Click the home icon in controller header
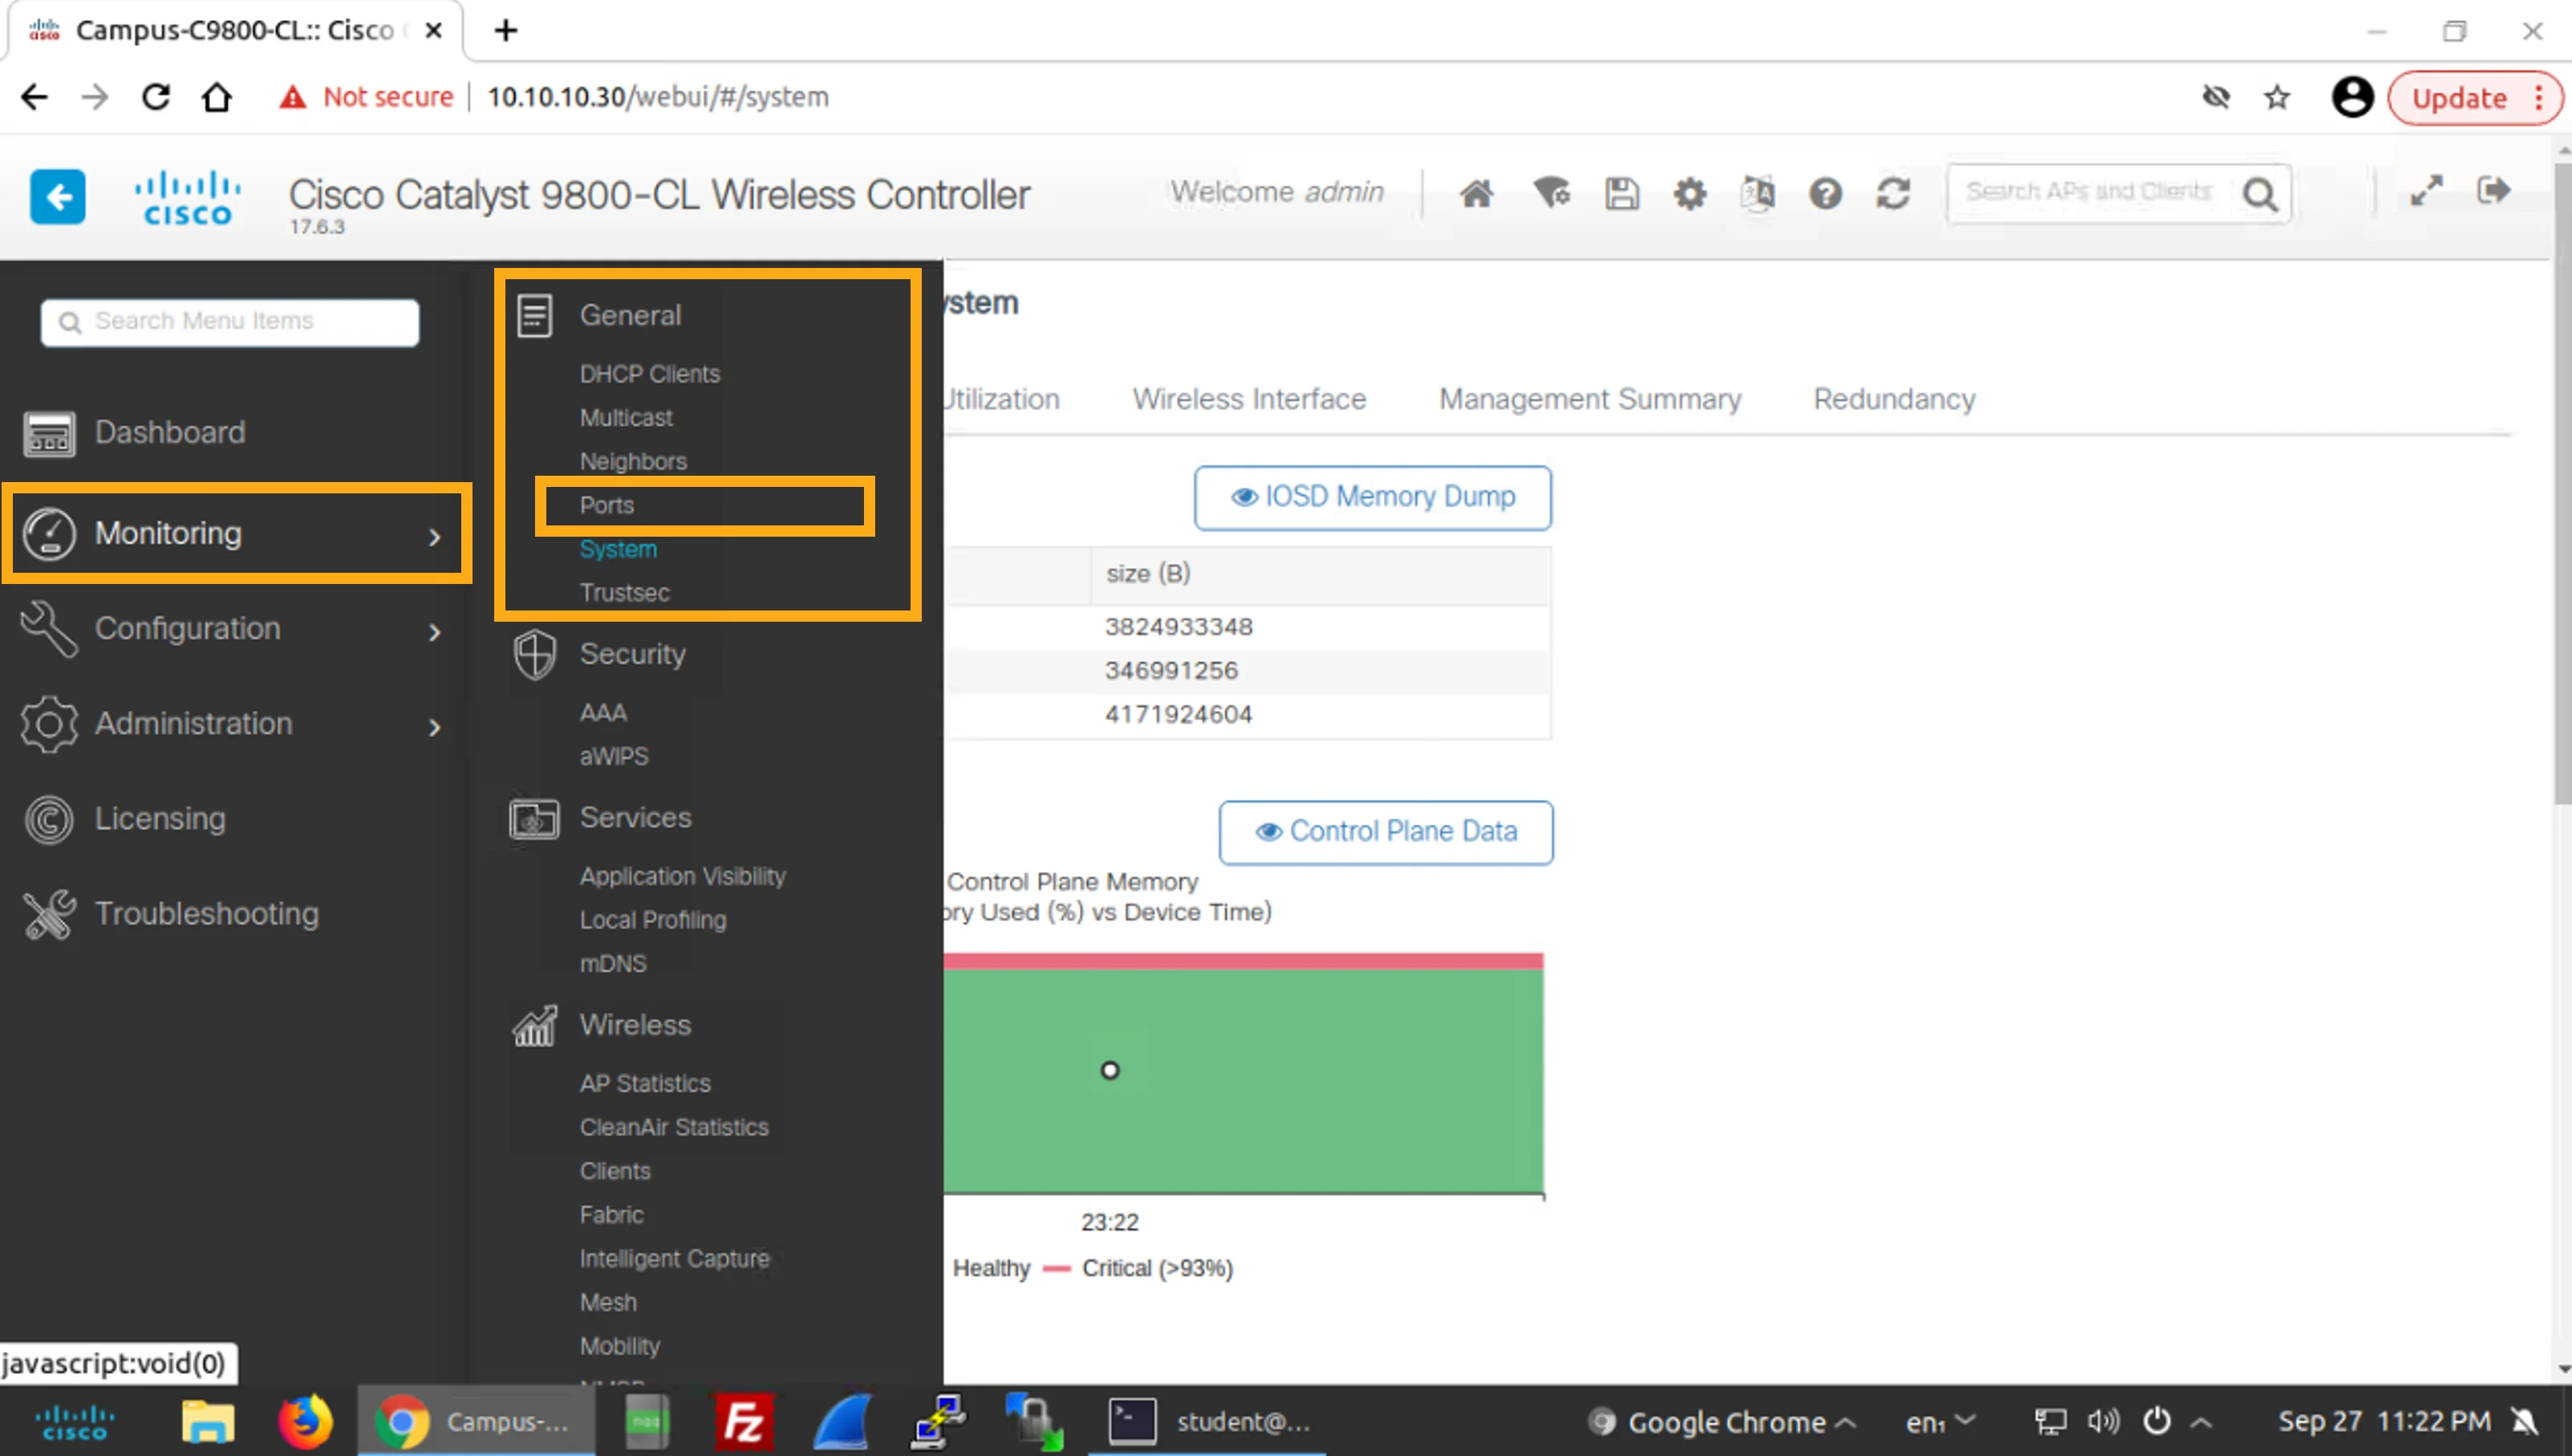The image size is (2572, 1456). [1476, 193]
